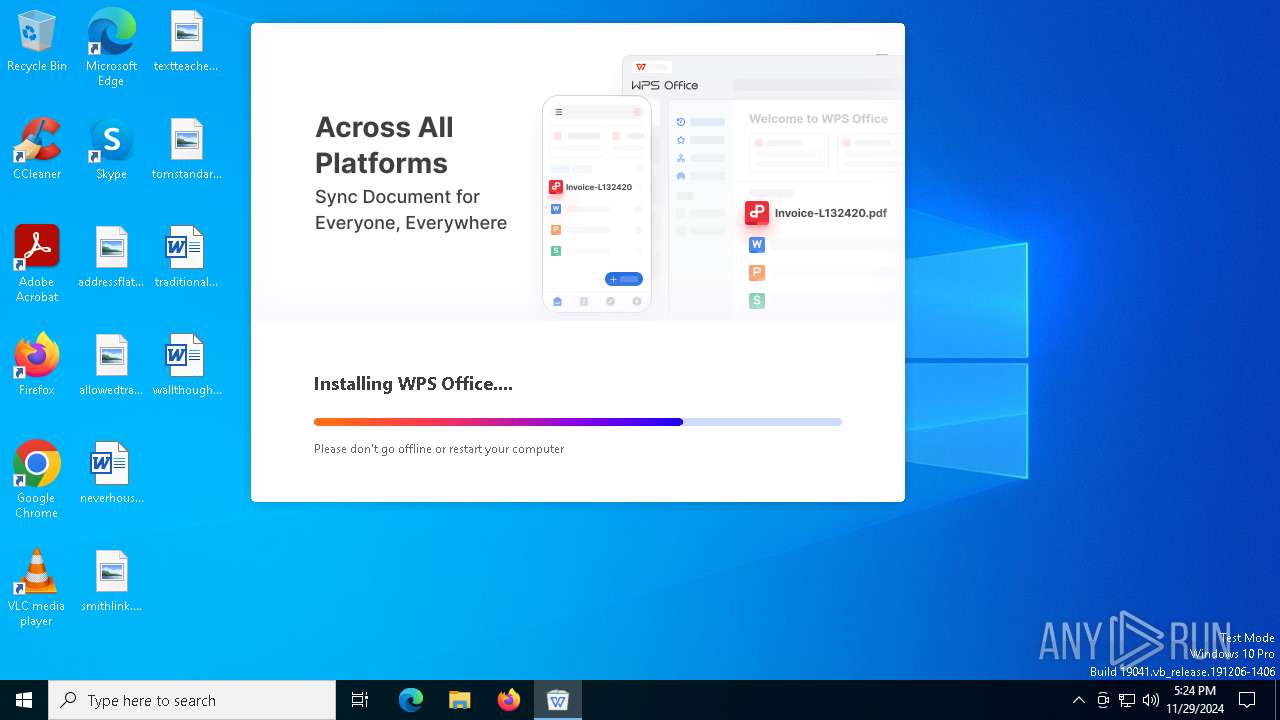The image size is (1280, 720).
Task: Open the traditional... Word document
Action: (186, 257)
